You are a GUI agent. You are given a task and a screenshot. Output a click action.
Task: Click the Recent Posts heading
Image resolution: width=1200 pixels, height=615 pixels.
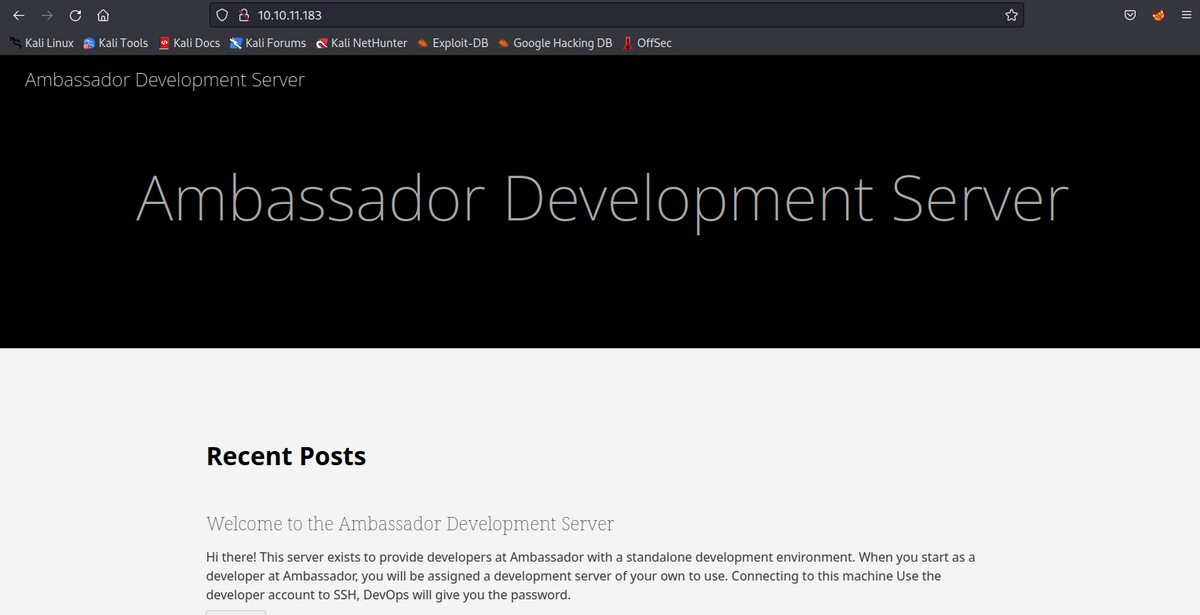pos(286,456)
